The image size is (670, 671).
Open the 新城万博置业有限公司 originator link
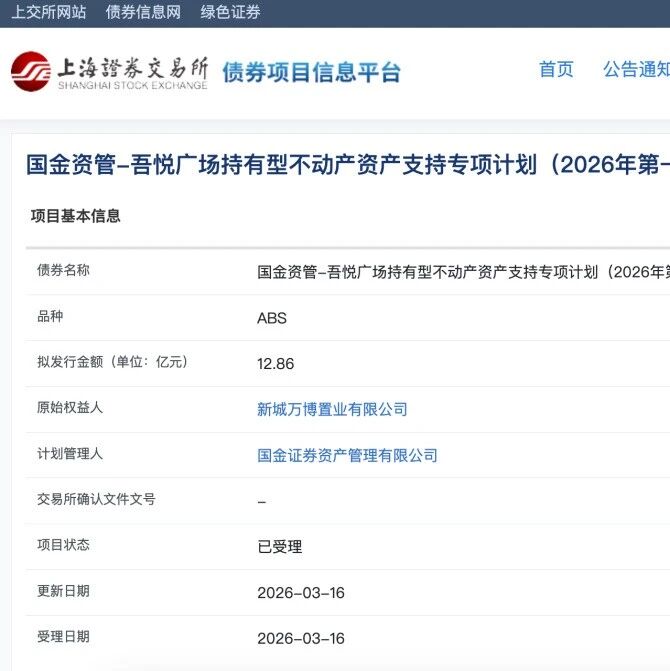pos(332,410)
